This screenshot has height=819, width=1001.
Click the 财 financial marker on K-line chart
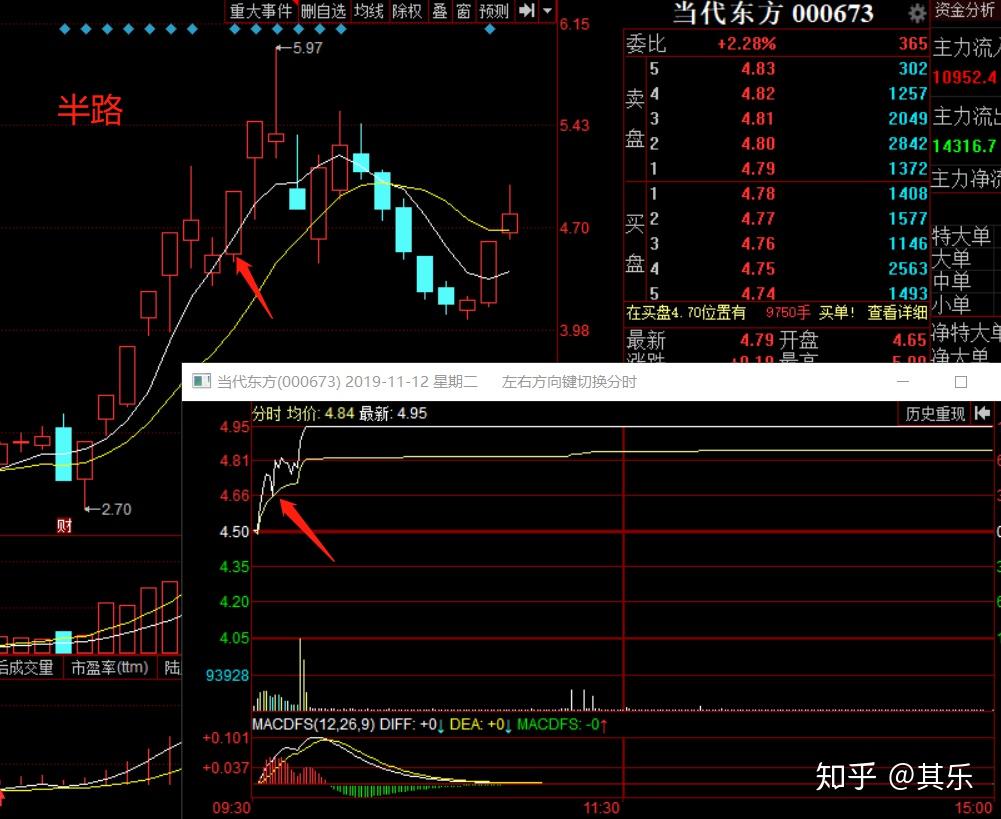tap(64, 525)
